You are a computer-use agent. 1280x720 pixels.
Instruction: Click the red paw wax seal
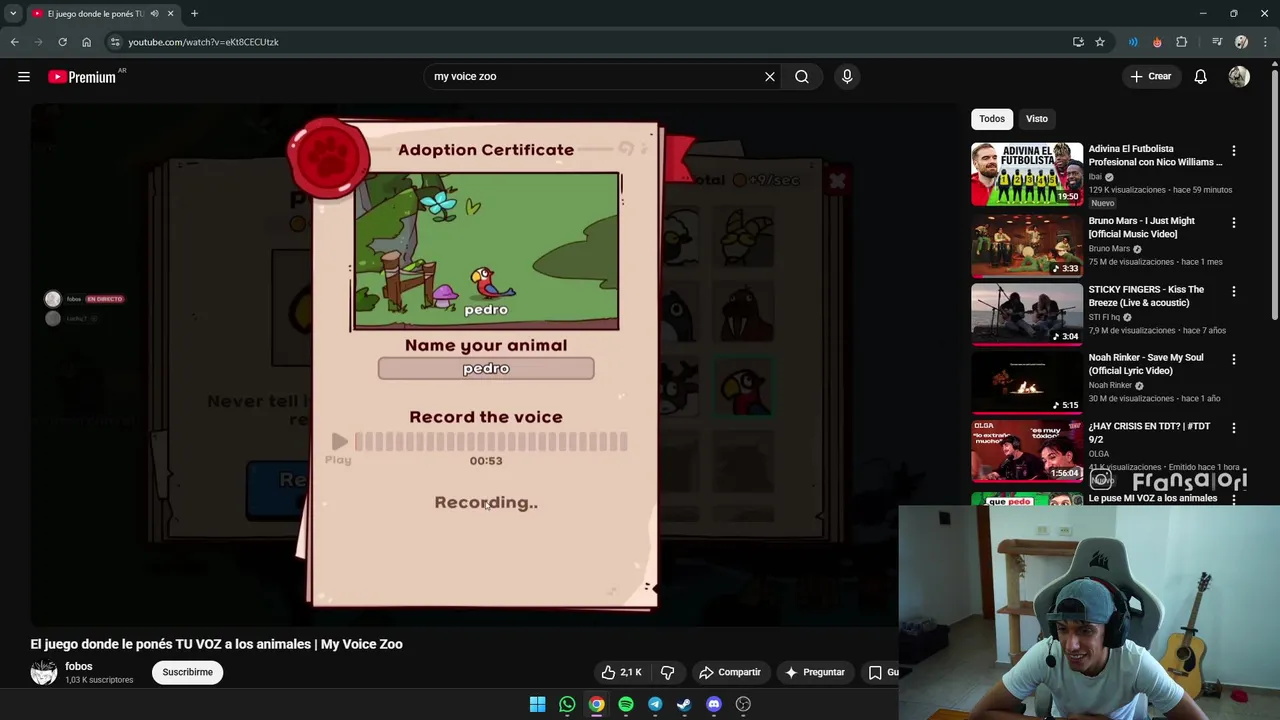click(x=328, y=158)
